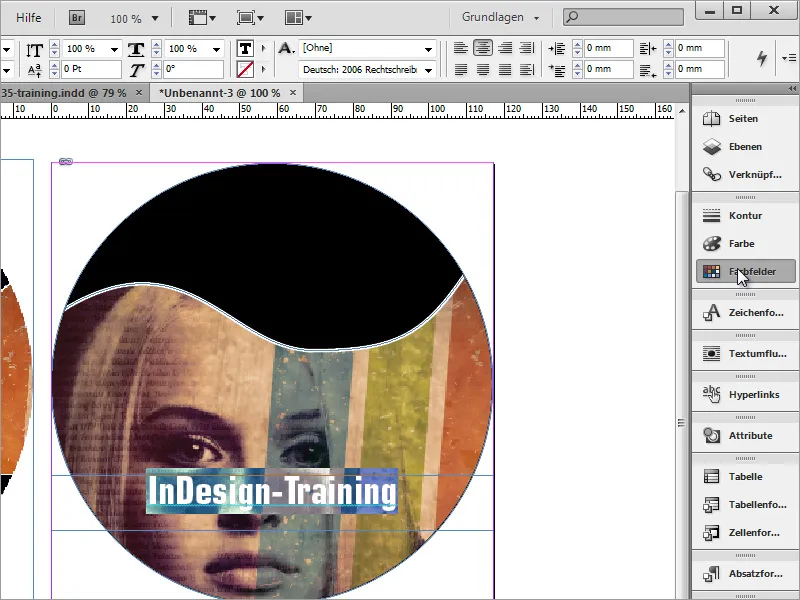This screenshot has width=800, height=600.
Task: Open the screen mode icon menu
Action: coord(250,18)
